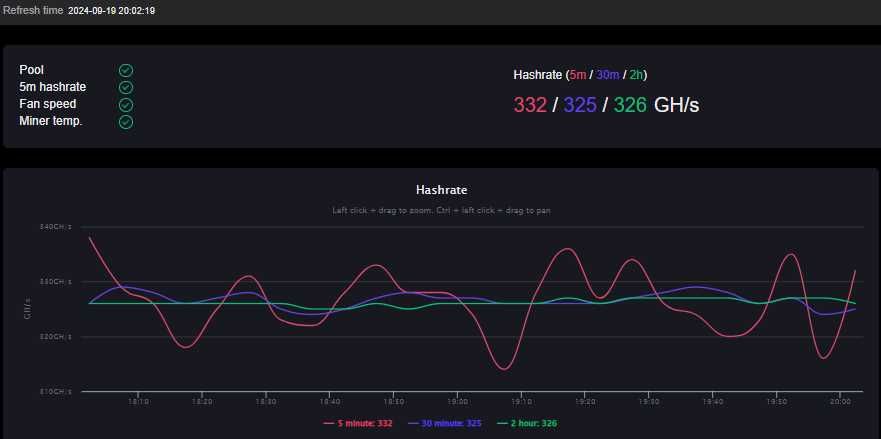
Task: Toggle the 30 minute series in the legend
Action: click(445, 423)
